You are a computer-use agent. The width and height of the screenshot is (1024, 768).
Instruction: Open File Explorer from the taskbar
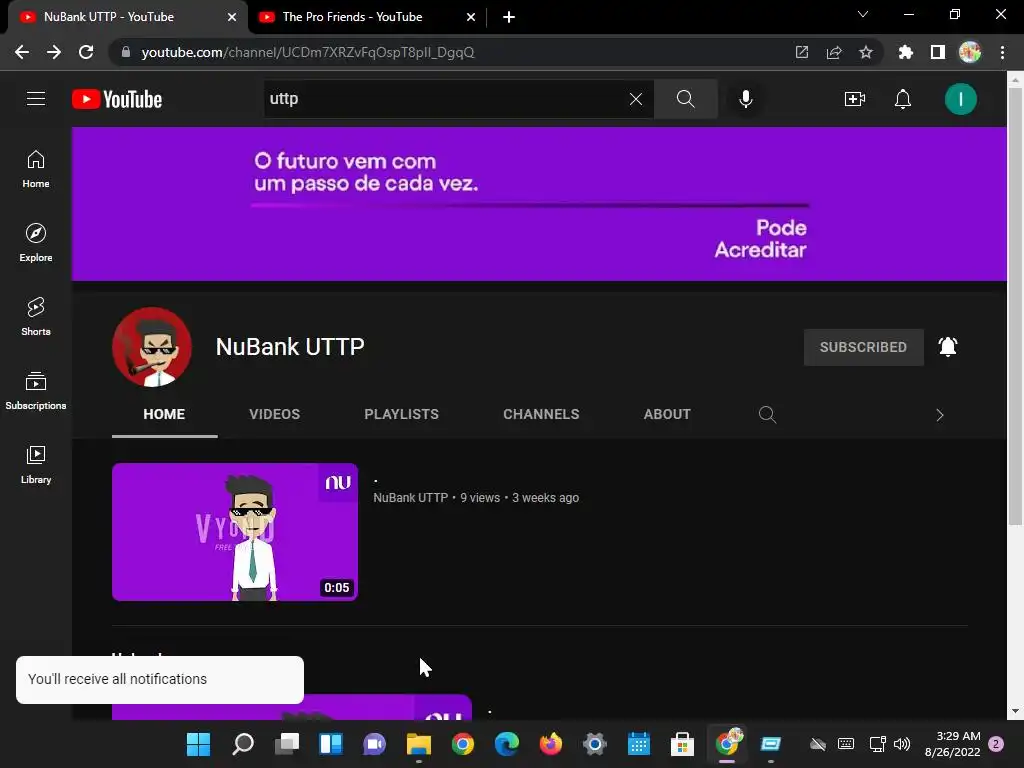[419, 744]
